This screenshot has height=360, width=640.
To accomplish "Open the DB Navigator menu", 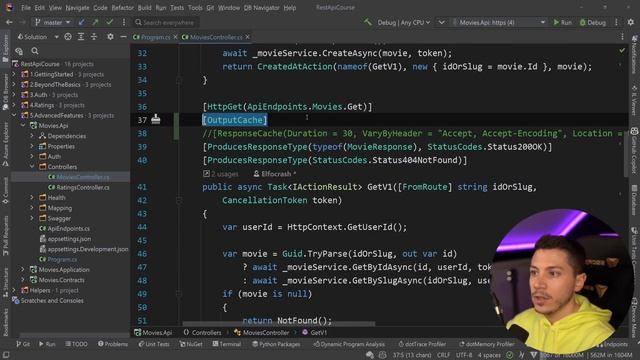I will (x=261, y=8).
